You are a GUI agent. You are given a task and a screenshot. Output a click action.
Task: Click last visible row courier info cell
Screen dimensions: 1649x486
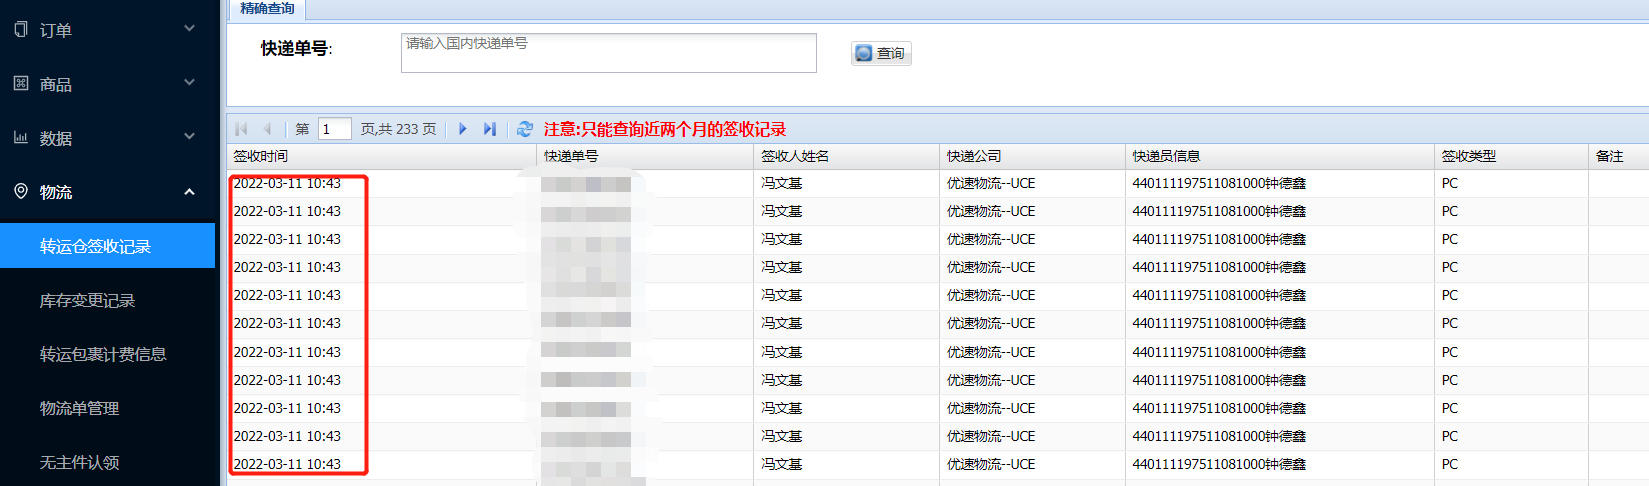[1280, 464]
